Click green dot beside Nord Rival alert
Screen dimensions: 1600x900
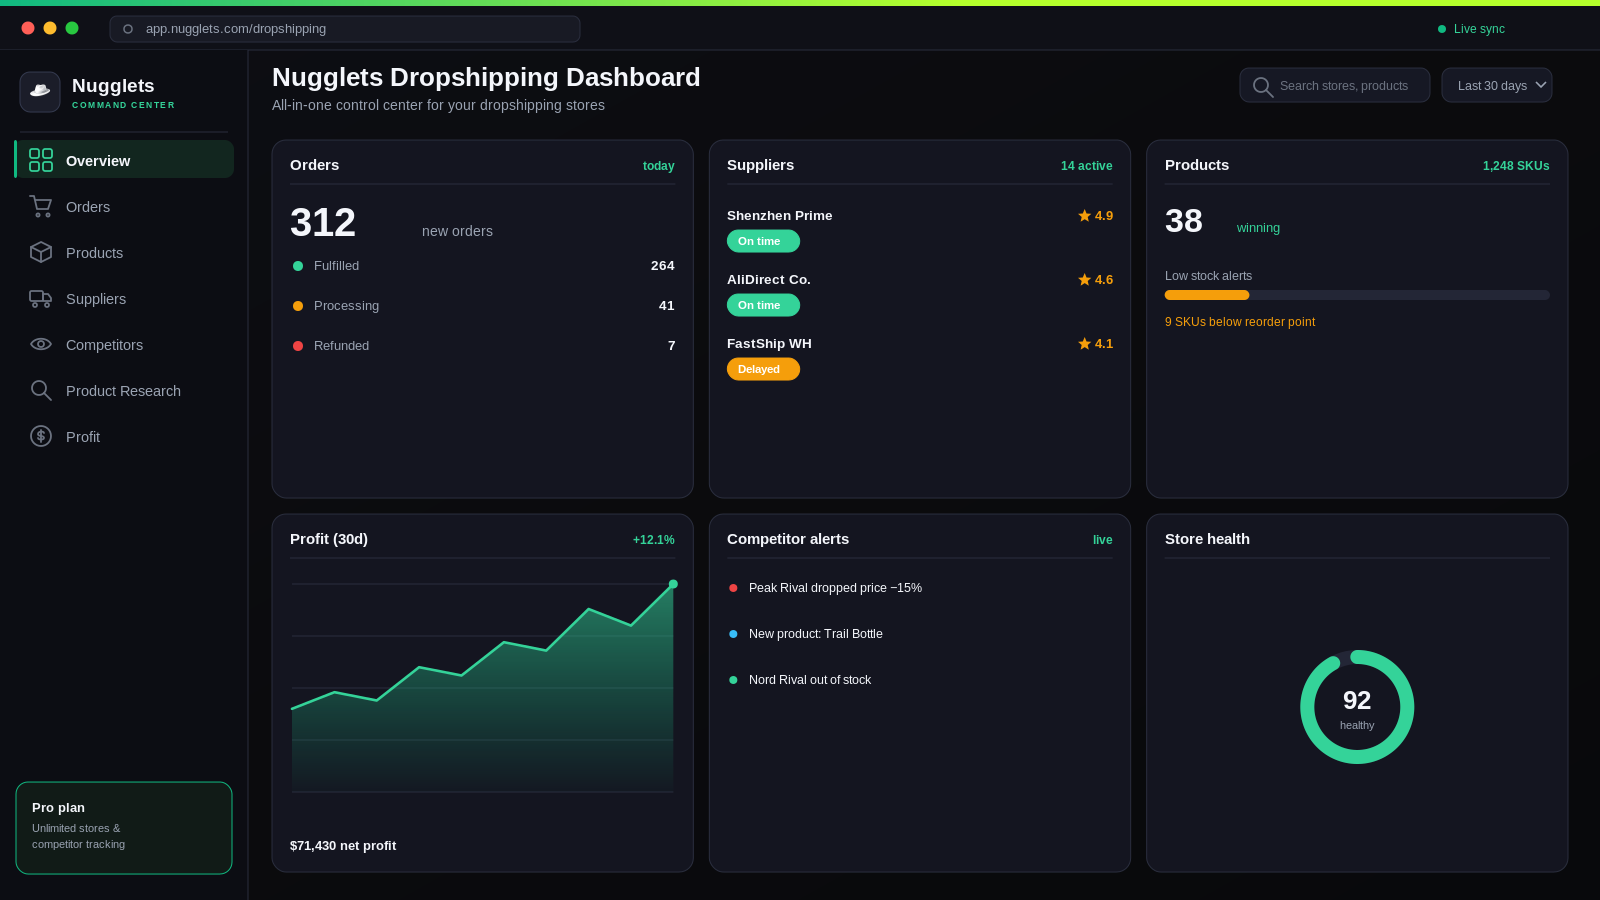tap(733, 680)
